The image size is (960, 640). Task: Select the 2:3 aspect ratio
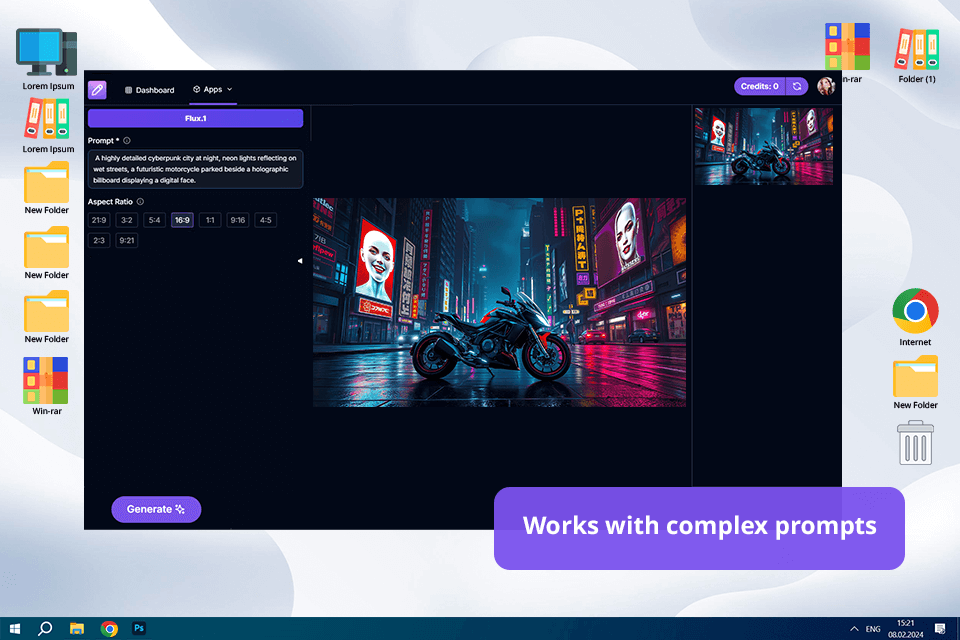click(99, 240)
